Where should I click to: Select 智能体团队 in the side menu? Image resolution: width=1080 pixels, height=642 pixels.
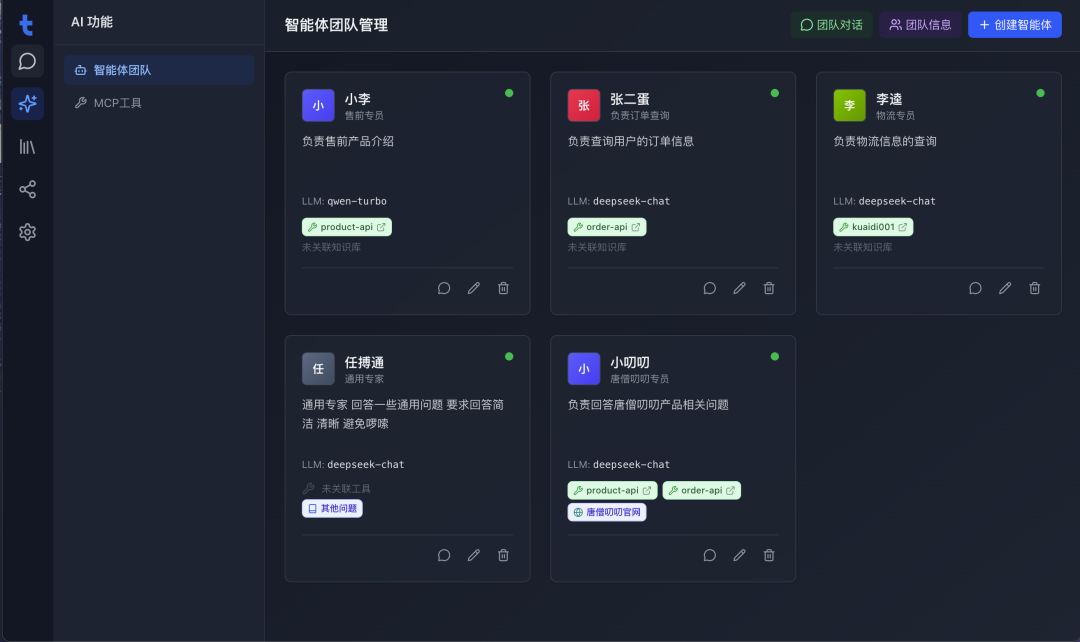[159, 70]
